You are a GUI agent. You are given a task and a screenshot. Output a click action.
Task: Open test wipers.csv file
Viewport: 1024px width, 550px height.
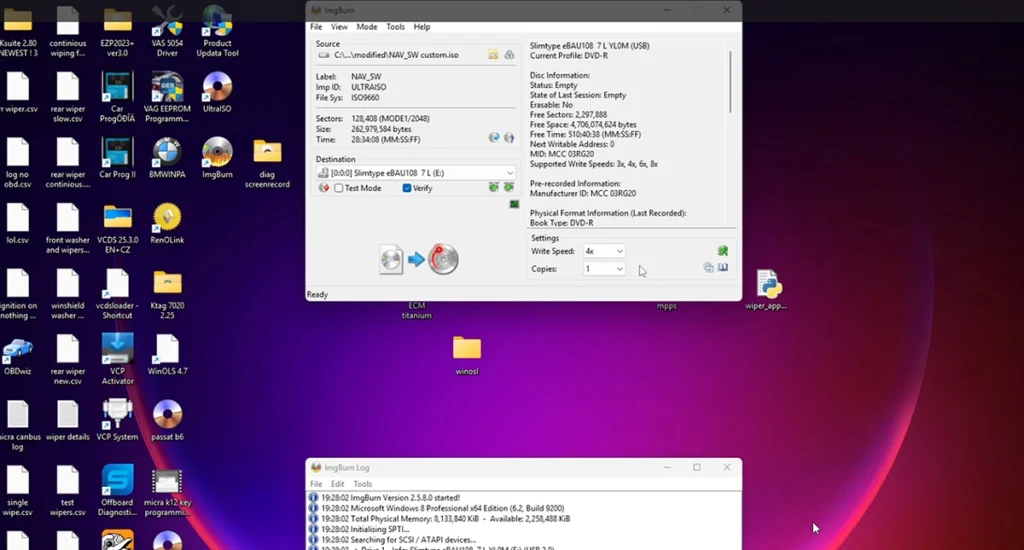(x=67, y=490)
